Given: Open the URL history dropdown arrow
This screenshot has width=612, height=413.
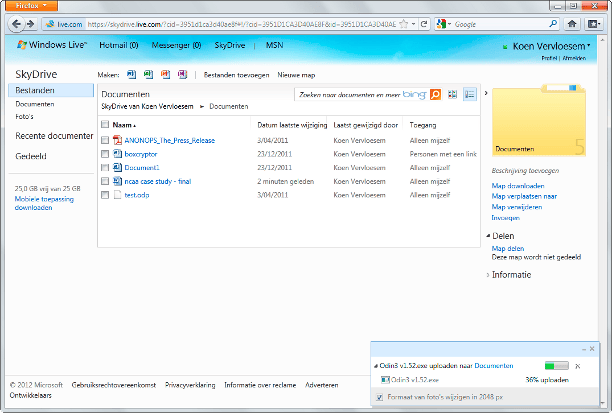Looking at the screenshot, I should (413, 24).
